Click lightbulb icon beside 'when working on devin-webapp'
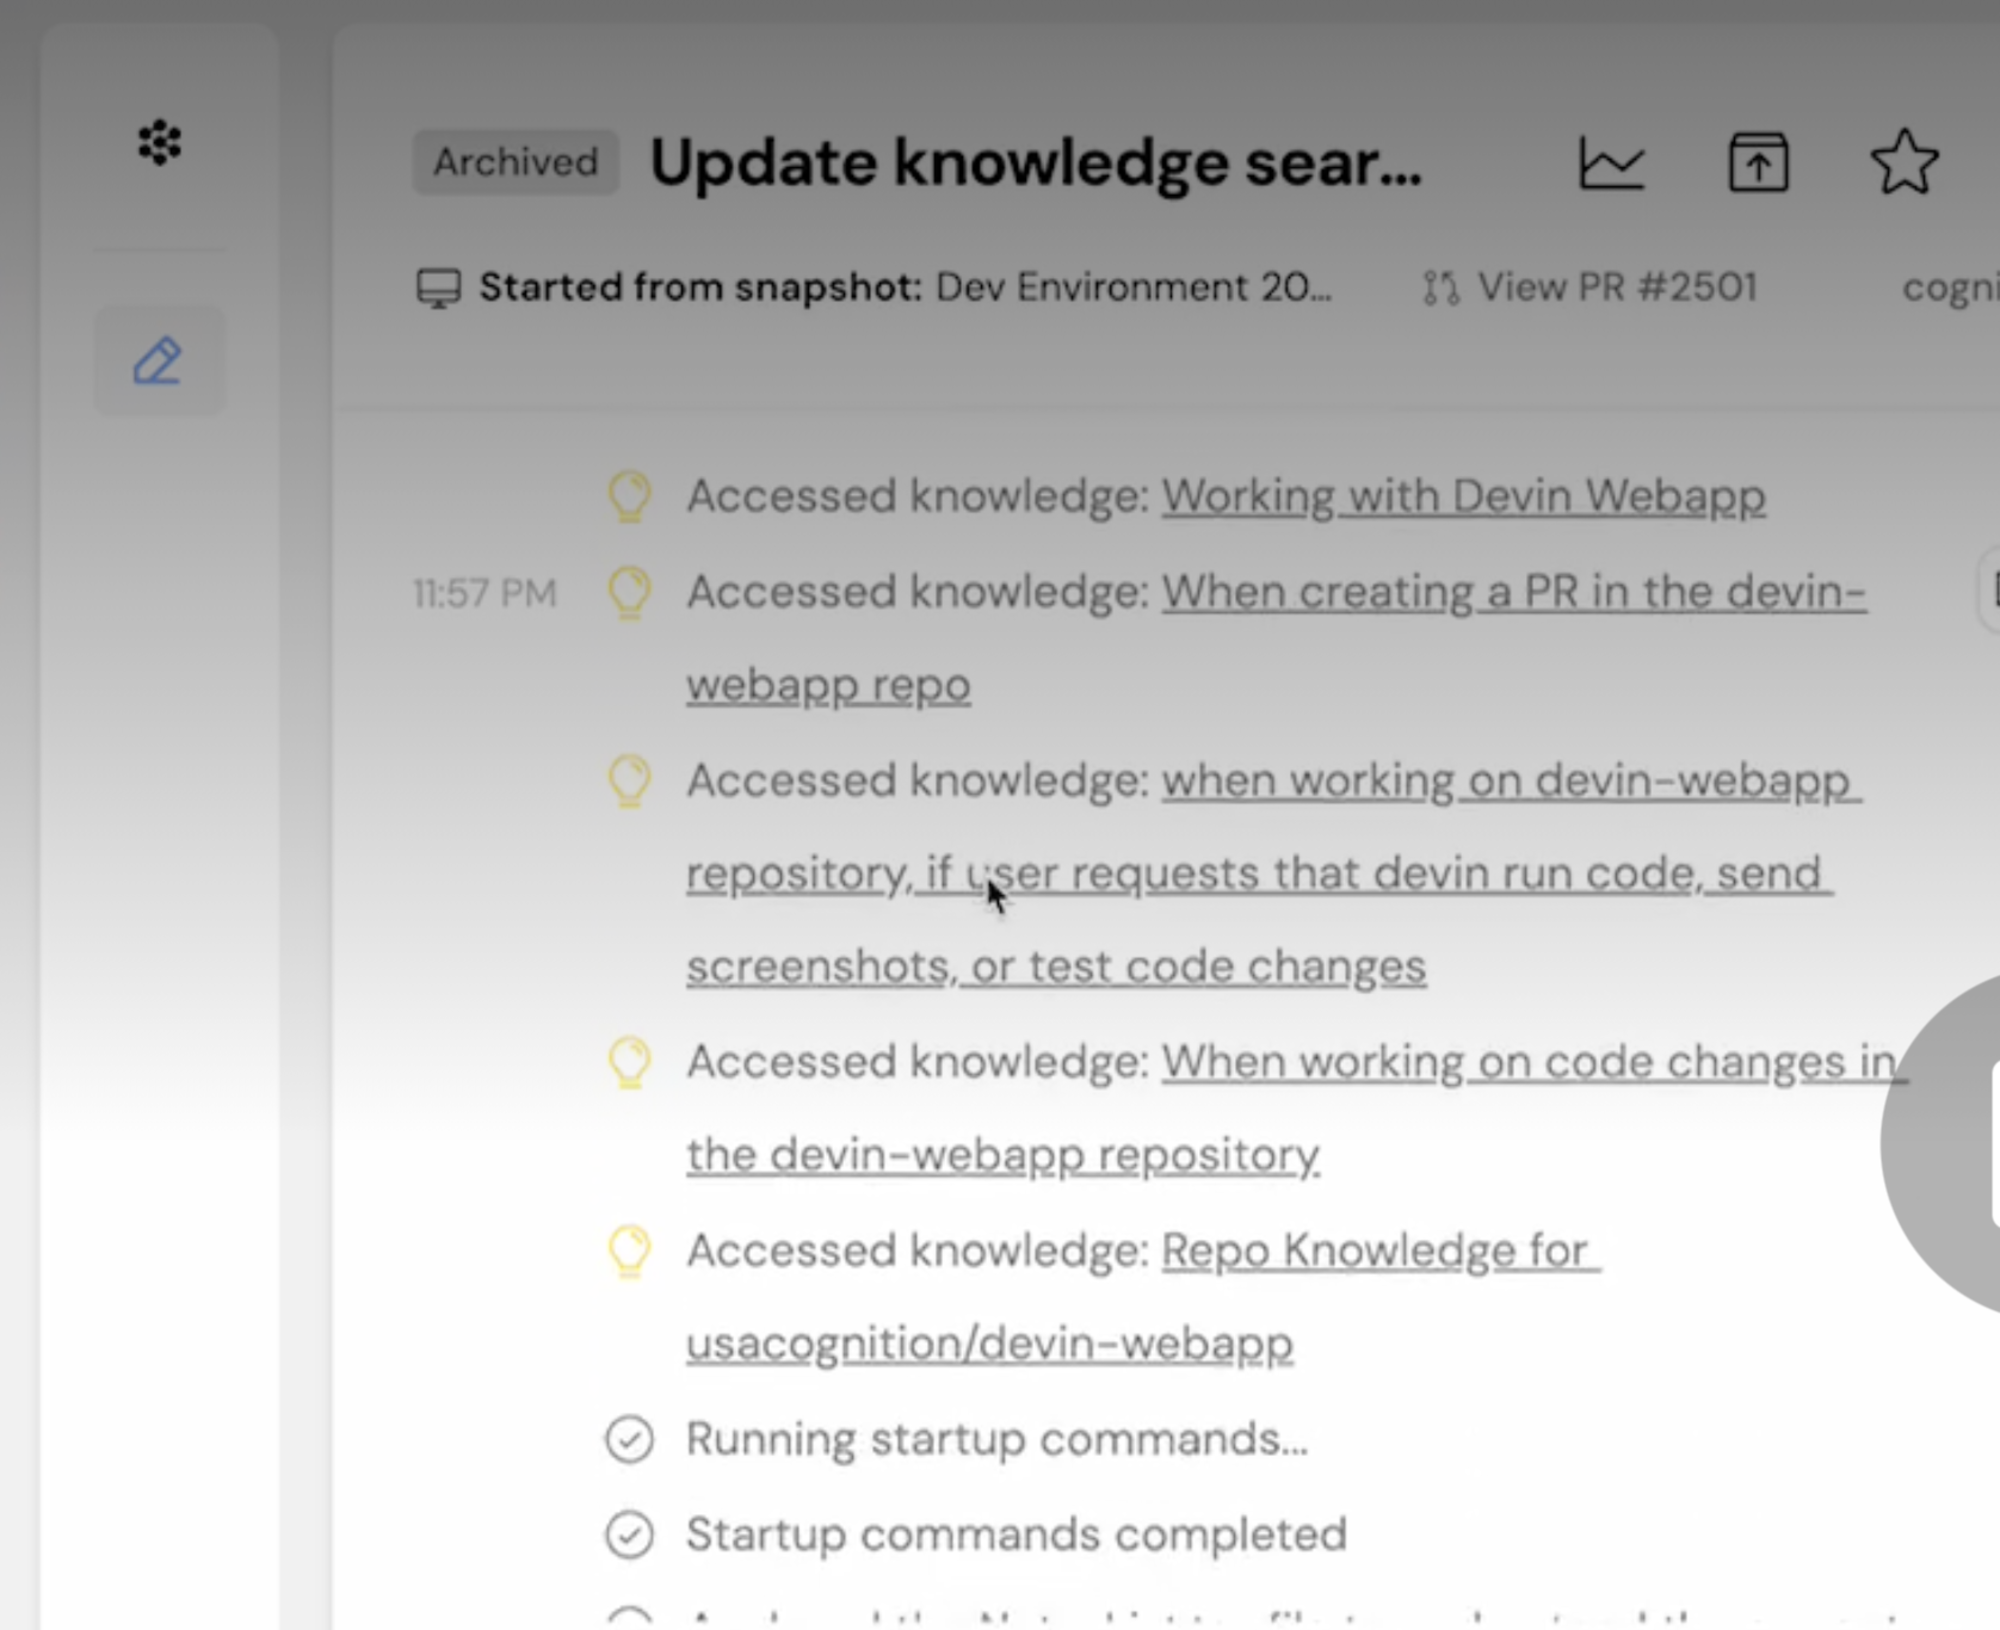Viewport: 2000px width, 1630px height. pyautogui.click(x=630, y=781)
